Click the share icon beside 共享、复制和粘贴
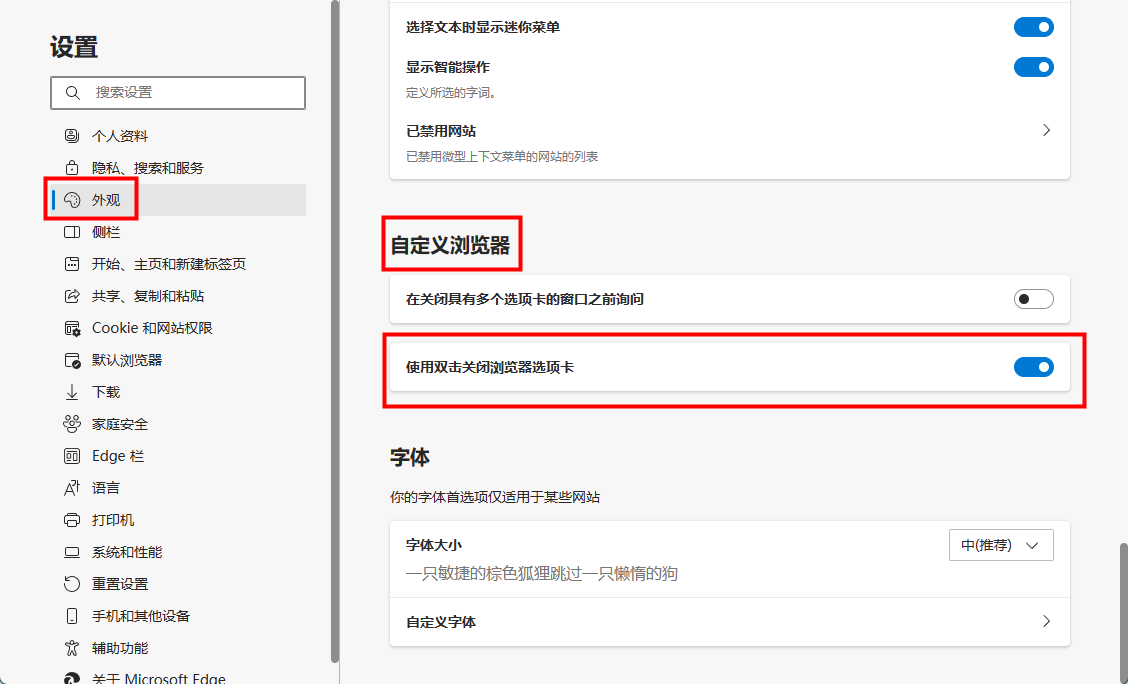This screenshot has height=684, width=1128. pos(72,296)
